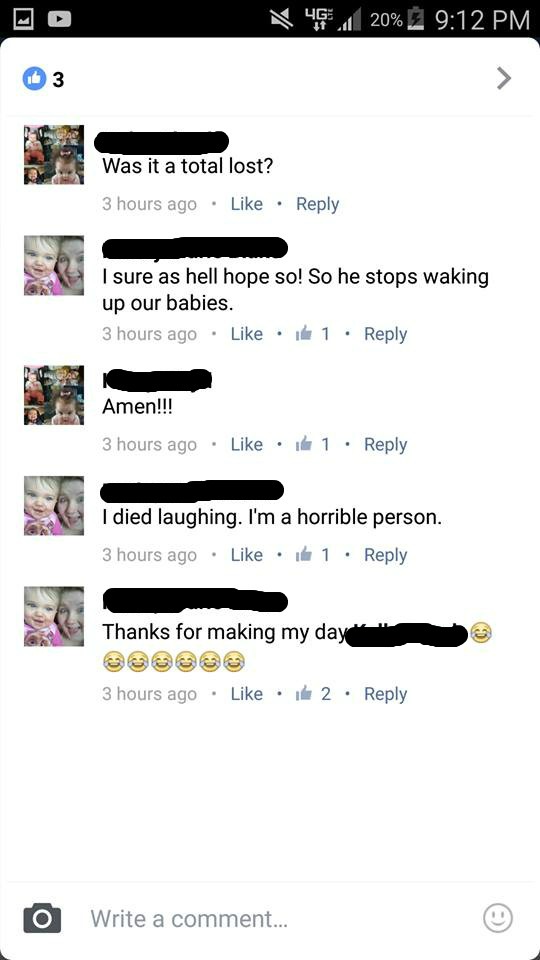This screenshot has width=540, height=960.
Task: Focus the 'Write a comment...' field
Action: click(x=282, y=918)
